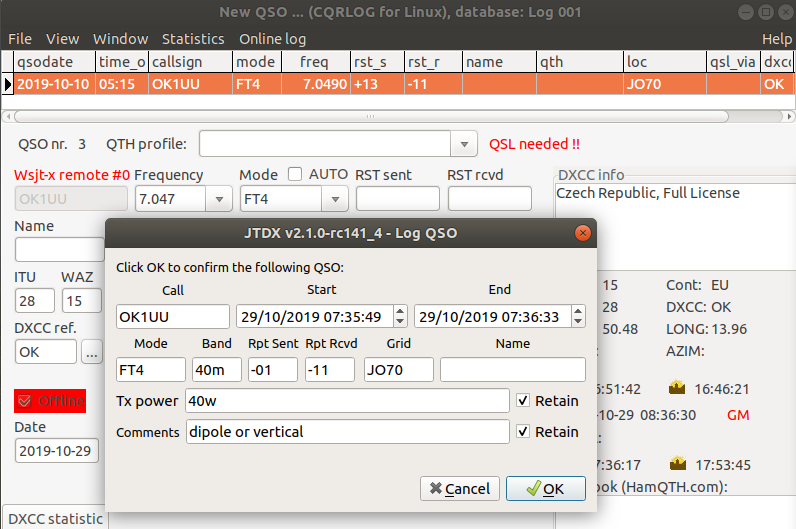The image size is (796, 529).
Task: Click the scrollbar right arrow of QSO list
Action: point(789,116)
